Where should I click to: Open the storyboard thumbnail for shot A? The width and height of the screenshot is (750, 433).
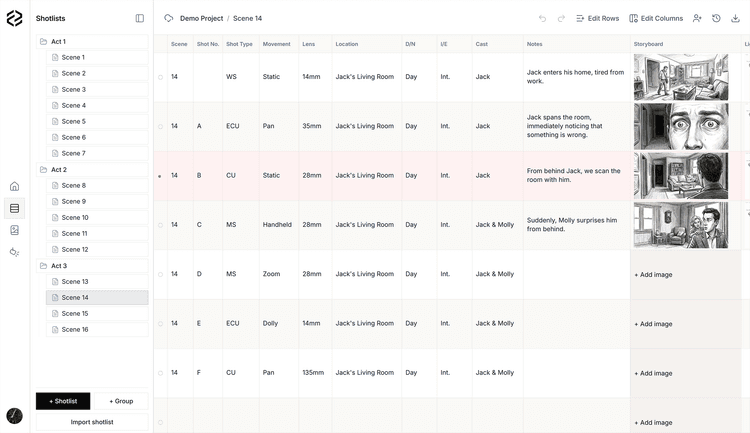pyautogui.click(x=681, y=126)
